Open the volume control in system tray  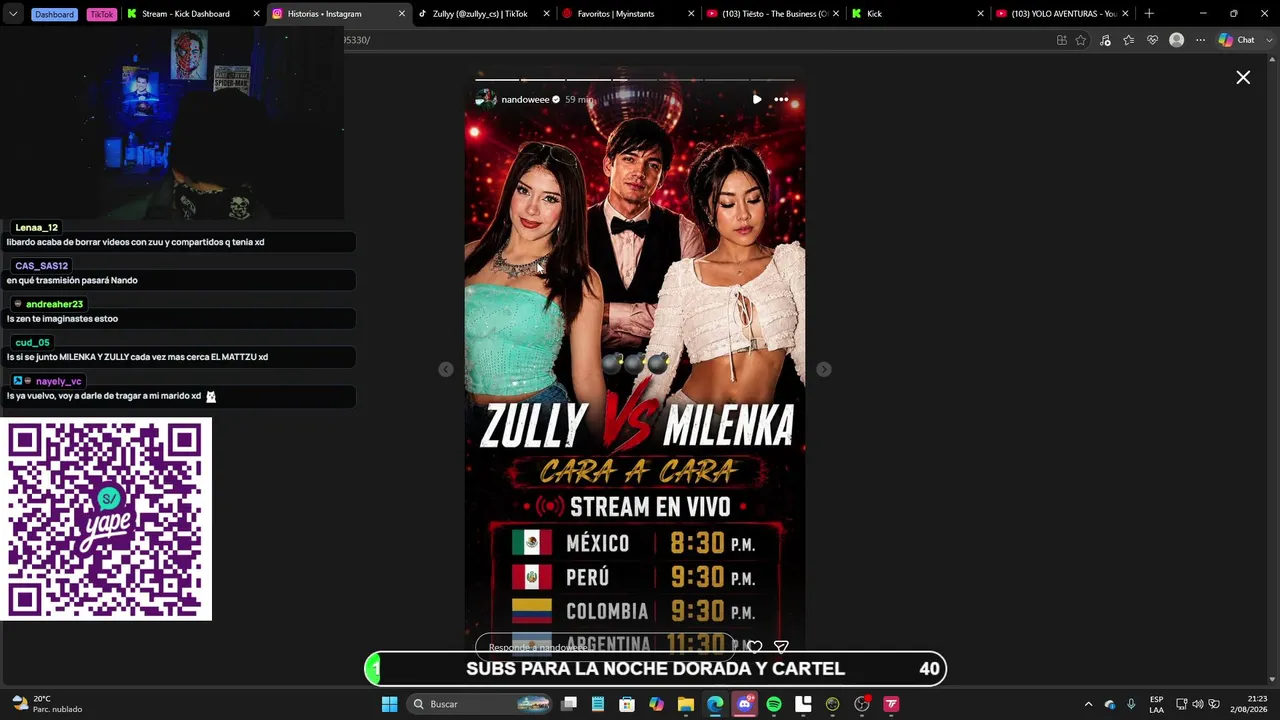1198,704
